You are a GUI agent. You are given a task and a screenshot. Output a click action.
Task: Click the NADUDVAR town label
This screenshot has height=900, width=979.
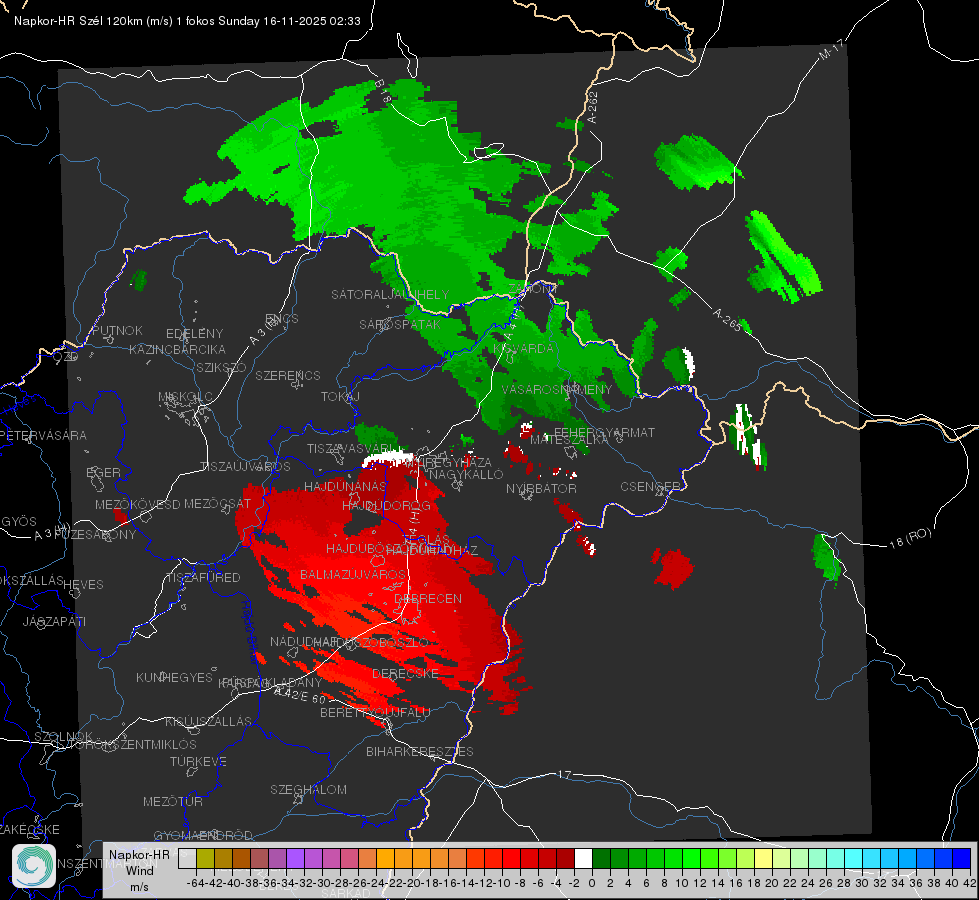pyautogui.click(x=304, y=641)
